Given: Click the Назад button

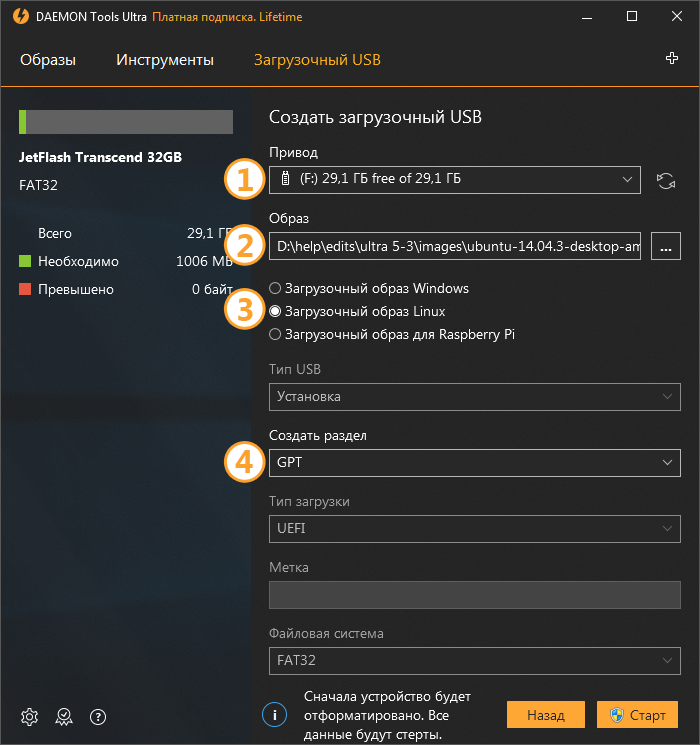Looking at the screenshot, I should pyautogui.click(x=546, y=715).
